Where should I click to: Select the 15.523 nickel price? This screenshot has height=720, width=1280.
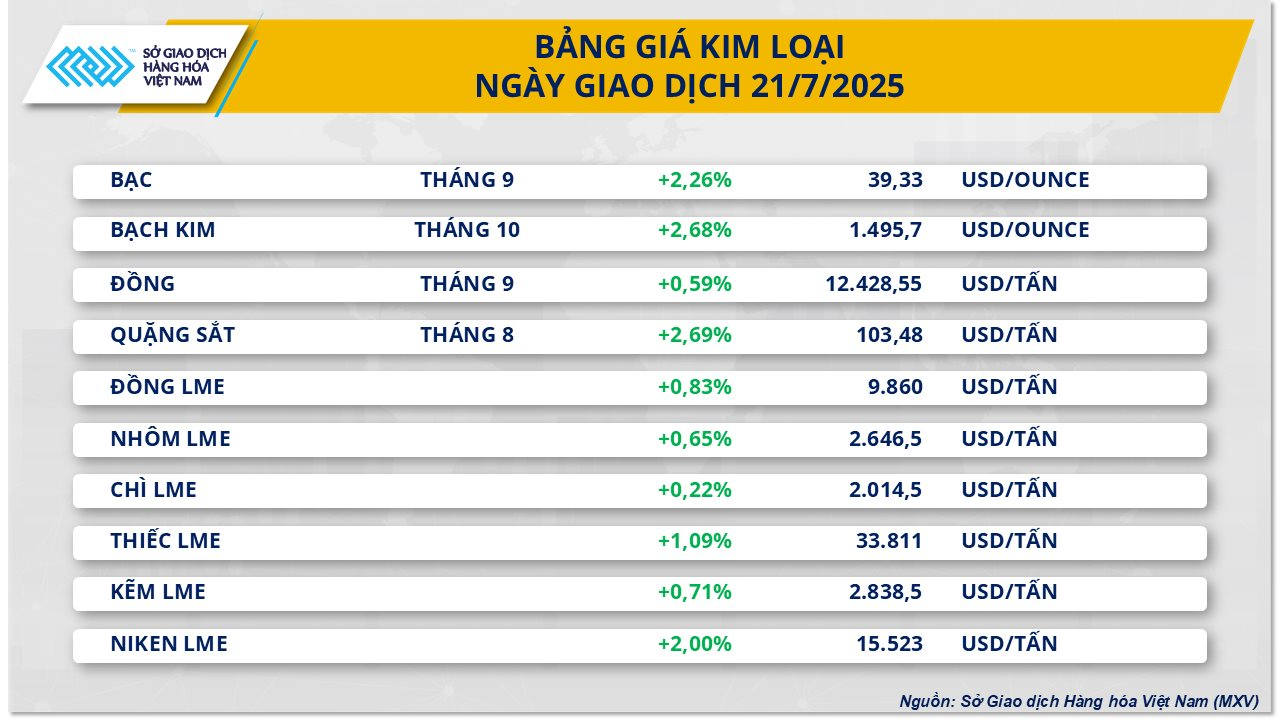tap(889, 644)
